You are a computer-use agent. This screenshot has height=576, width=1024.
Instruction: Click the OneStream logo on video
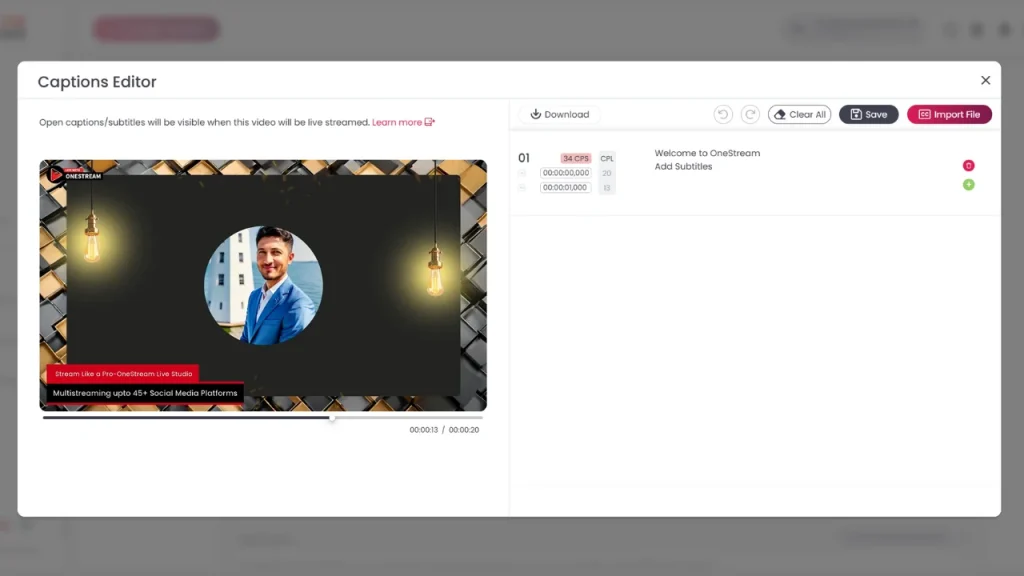click(74, 174)
